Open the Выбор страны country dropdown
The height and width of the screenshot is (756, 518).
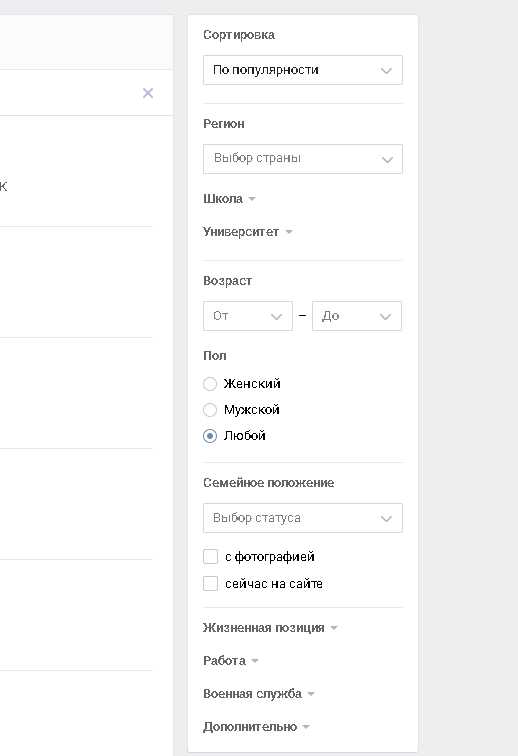302,159
